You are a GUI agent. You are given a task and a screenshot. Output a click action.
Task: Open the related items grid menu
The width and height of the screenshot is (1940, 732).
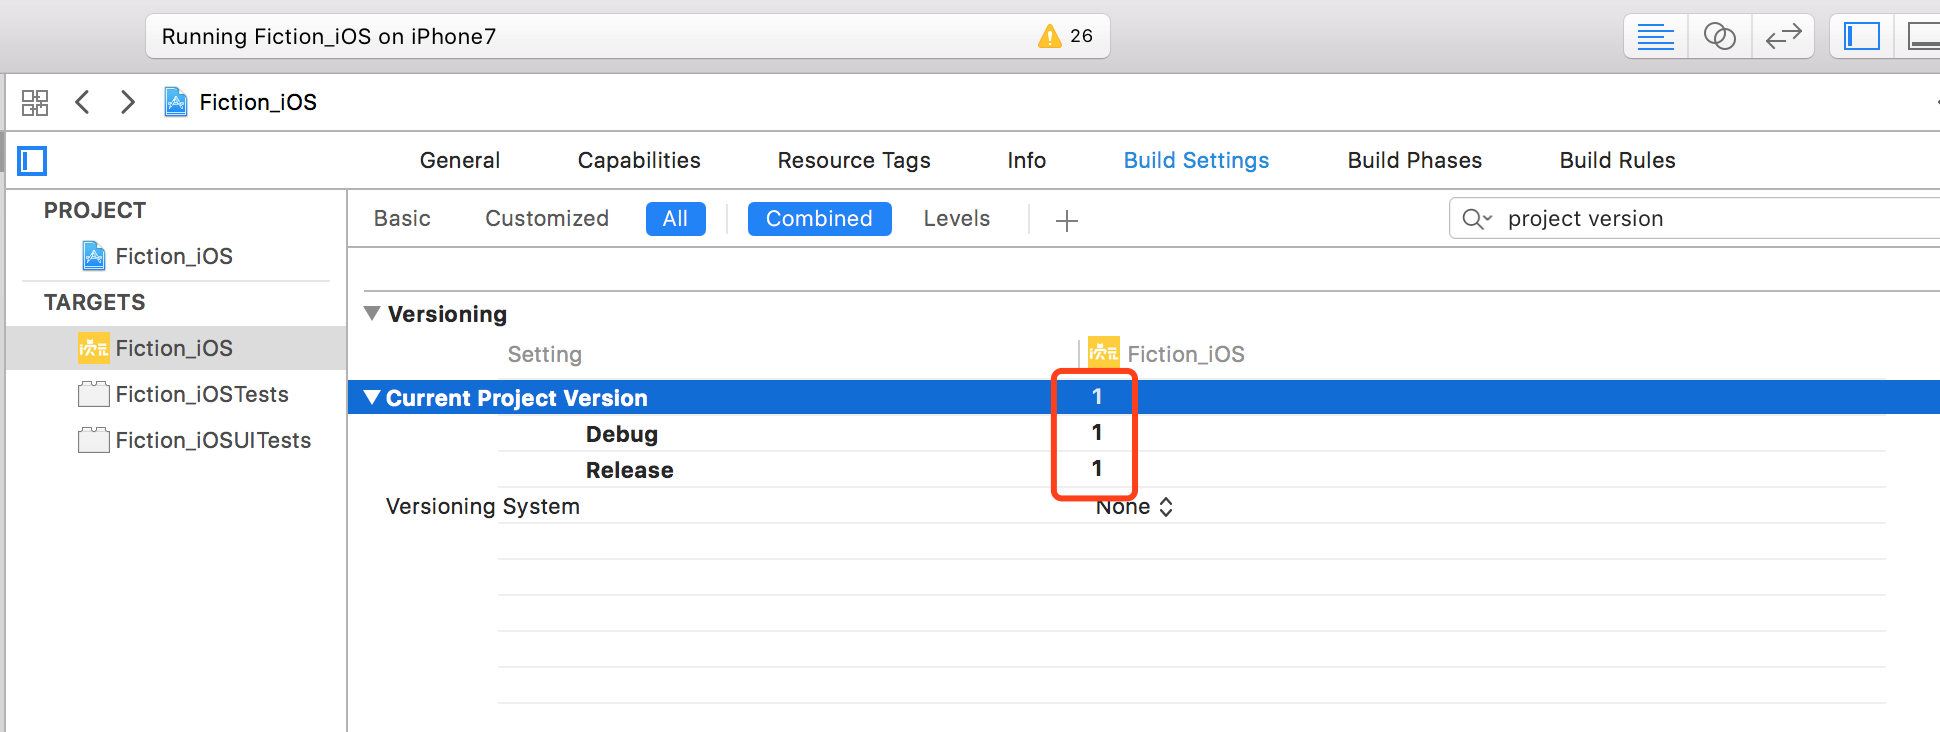[x=35, y=102]
